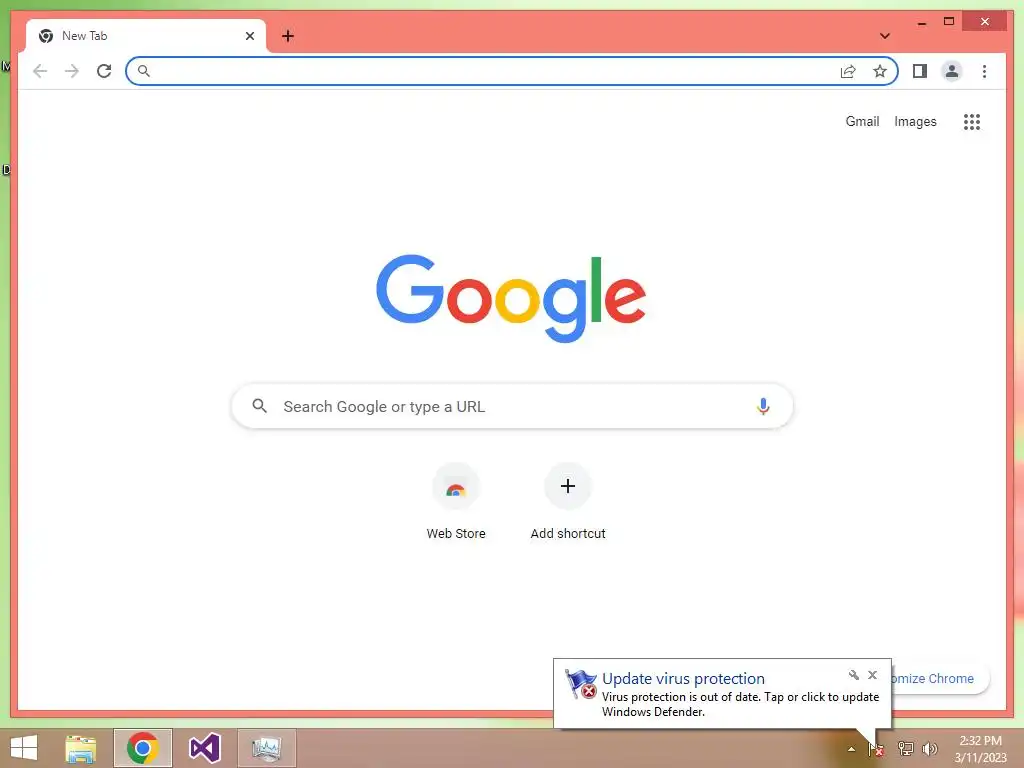Open the Web Store shortcut
The height and width of the screenshot is (768, 1024).
point(456,502)
